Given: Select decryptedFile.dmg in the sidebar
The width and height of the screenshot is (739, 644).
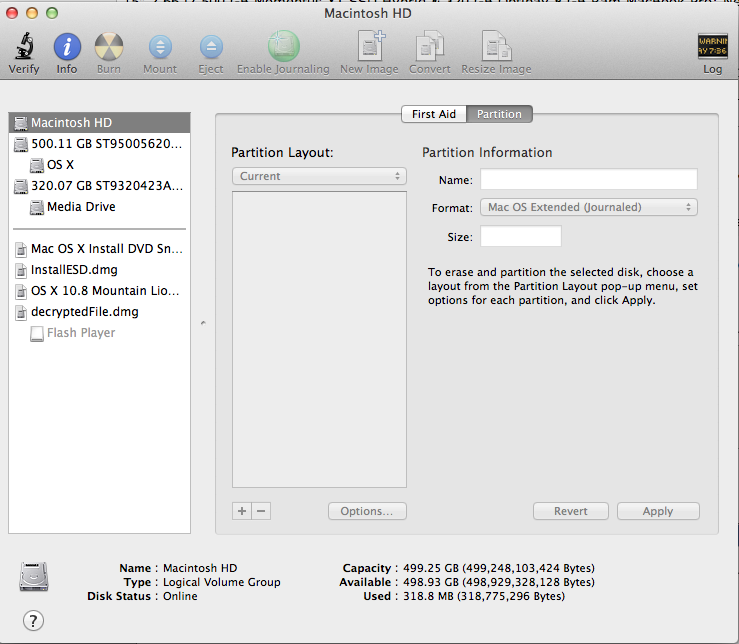Looking at the screenshot, I should point(99,312).
